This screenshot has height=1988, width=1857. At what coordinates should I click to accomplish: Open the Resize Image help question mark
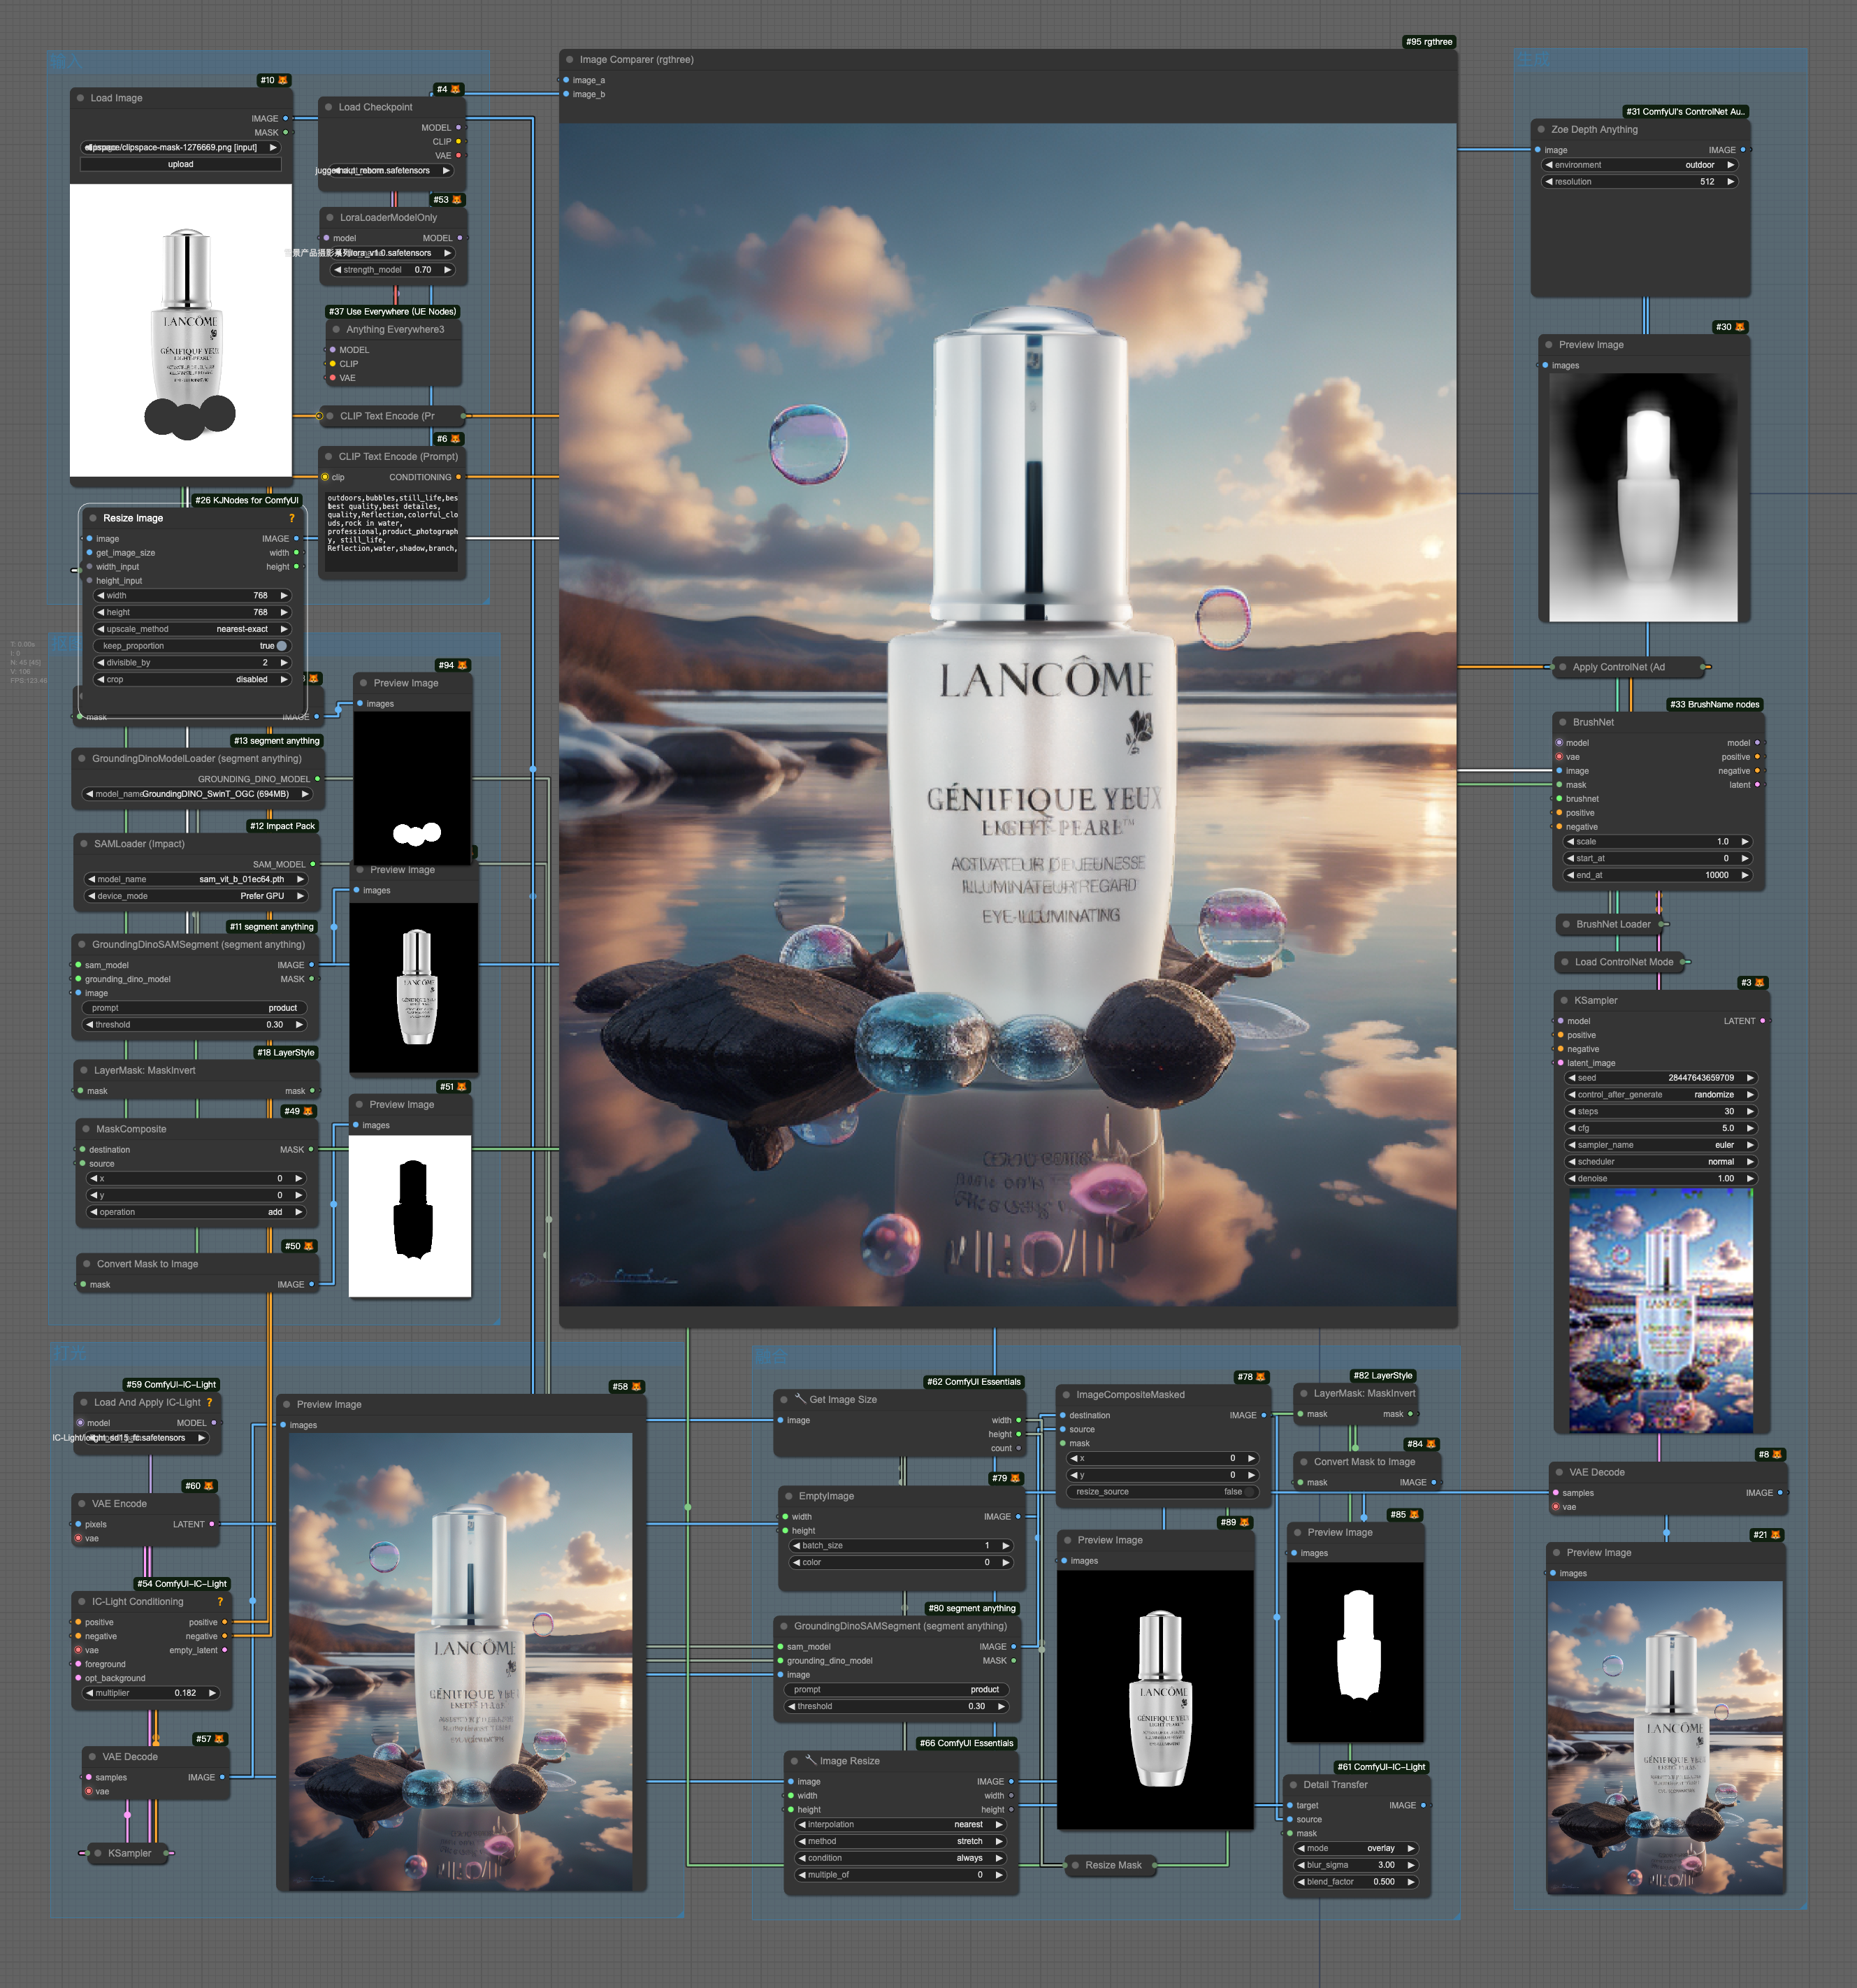coord(292,518)
